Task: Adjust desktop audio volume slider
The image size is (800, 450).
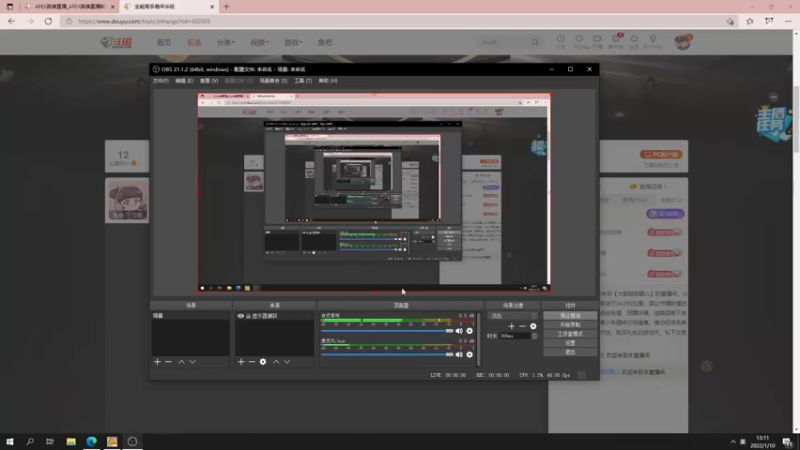Action: pyautogui.click(x=387, y=331)
